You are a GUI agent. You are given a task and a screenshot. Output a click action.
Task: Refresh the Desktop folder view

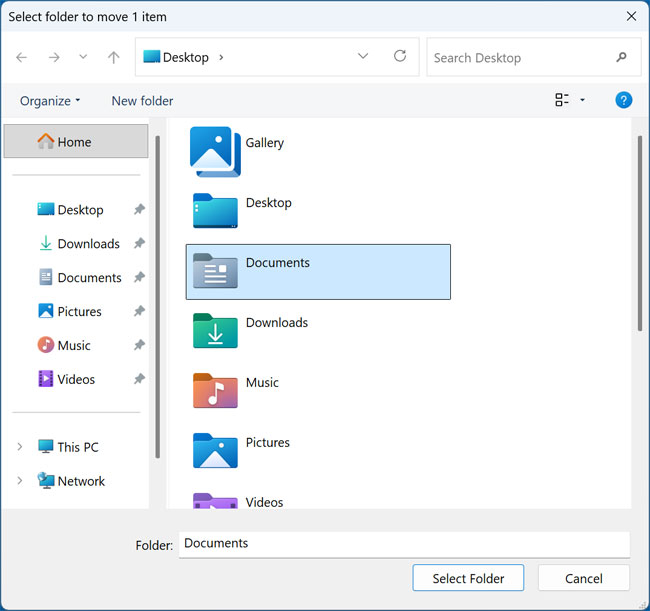pyautogui.click(x=400, y=56)
